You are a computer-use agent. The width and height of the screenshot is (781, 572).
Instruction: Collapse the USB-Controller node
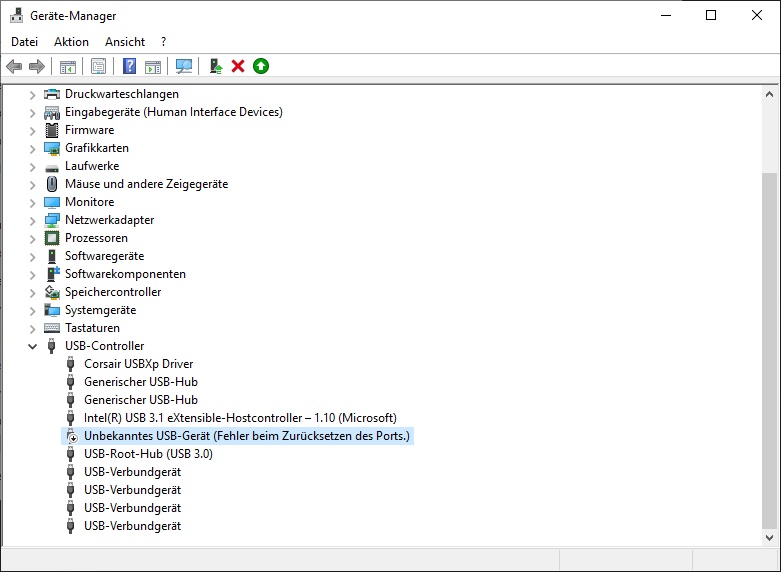(x=32, y=346)
